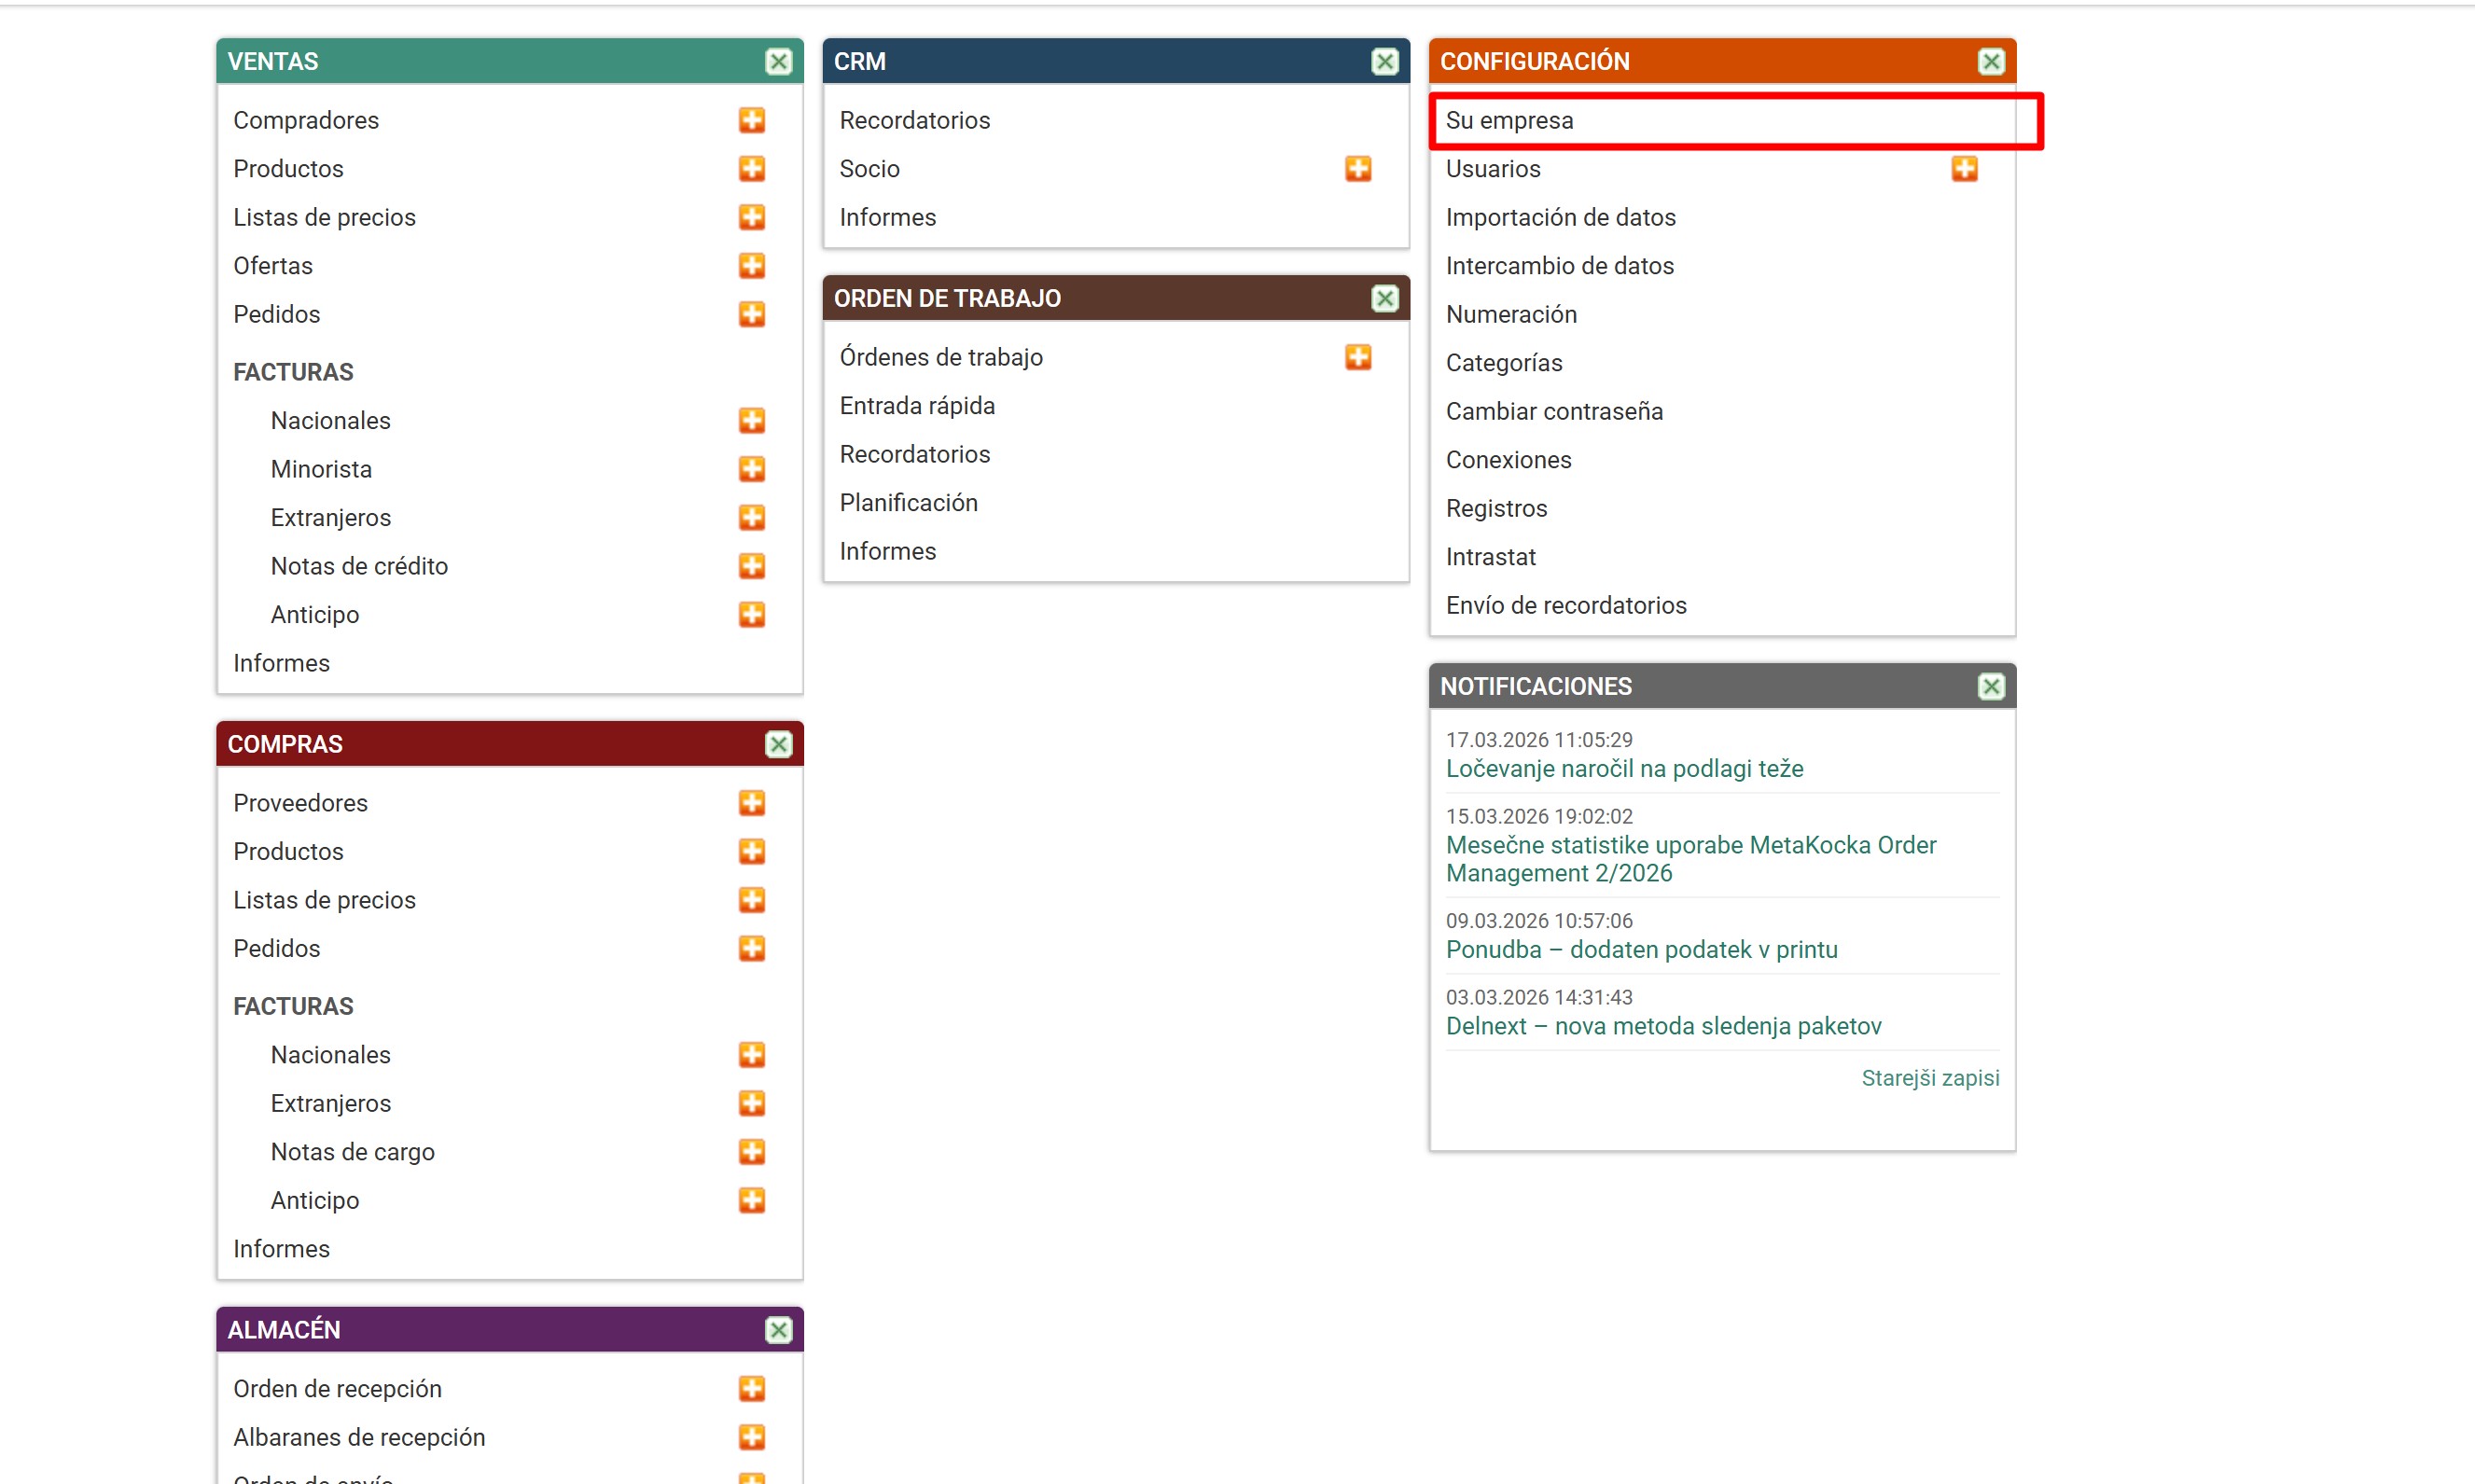This screenshot has height=1484, width=2475.
Task: Close the ORDEN DE TRABAJO panel
Action: point(1384,299)
